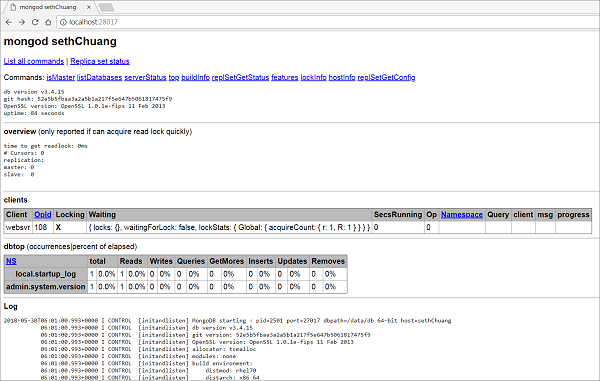Open Replica set status link

point(100,61)
